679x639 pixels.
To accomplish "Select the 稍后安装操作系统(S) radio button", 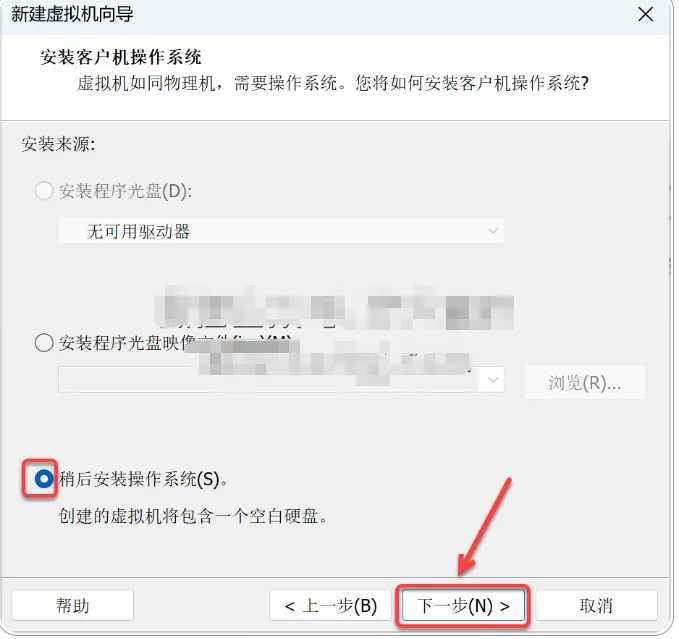I will [x=44, y=479].
